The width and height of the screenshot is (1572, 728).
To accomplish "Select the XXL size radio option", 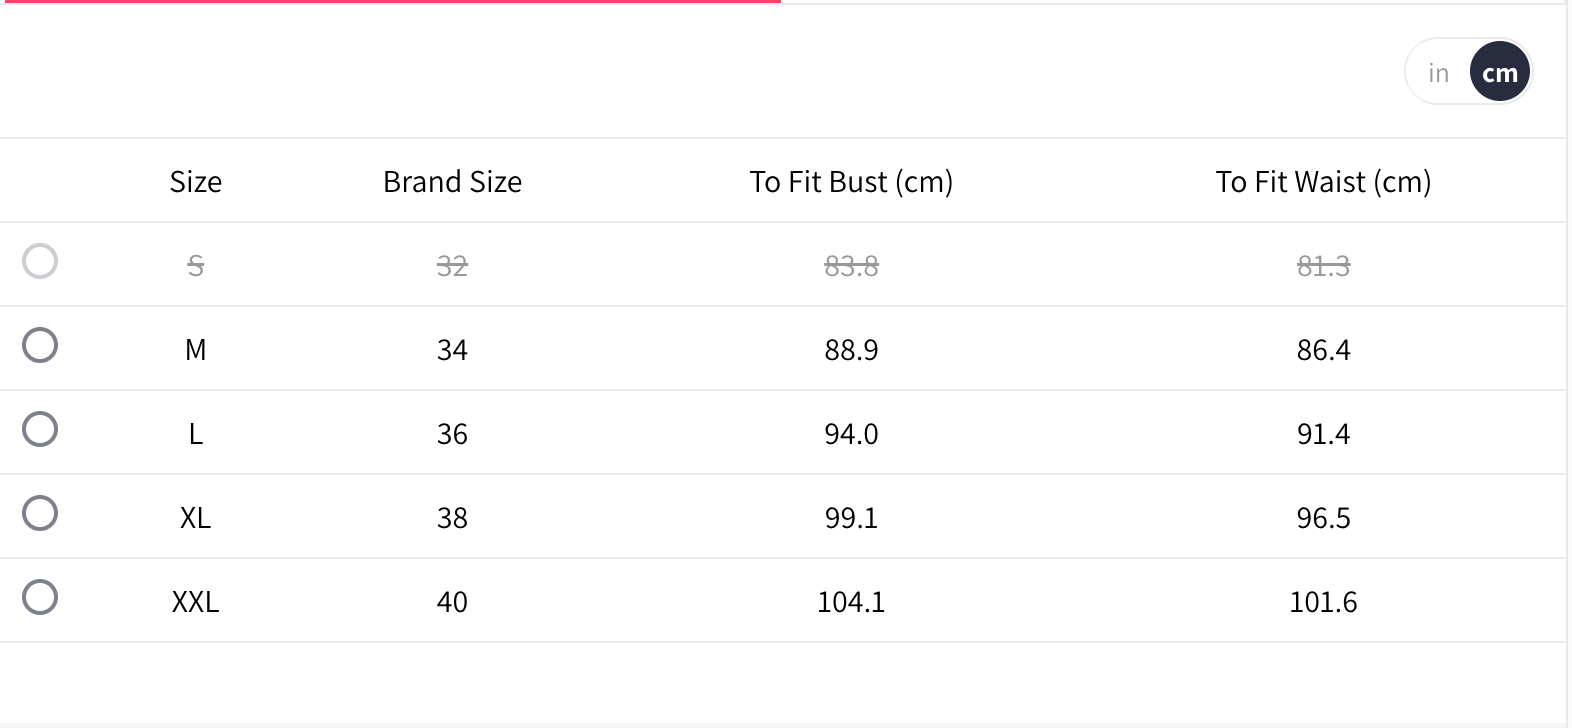I will (40, 598).
